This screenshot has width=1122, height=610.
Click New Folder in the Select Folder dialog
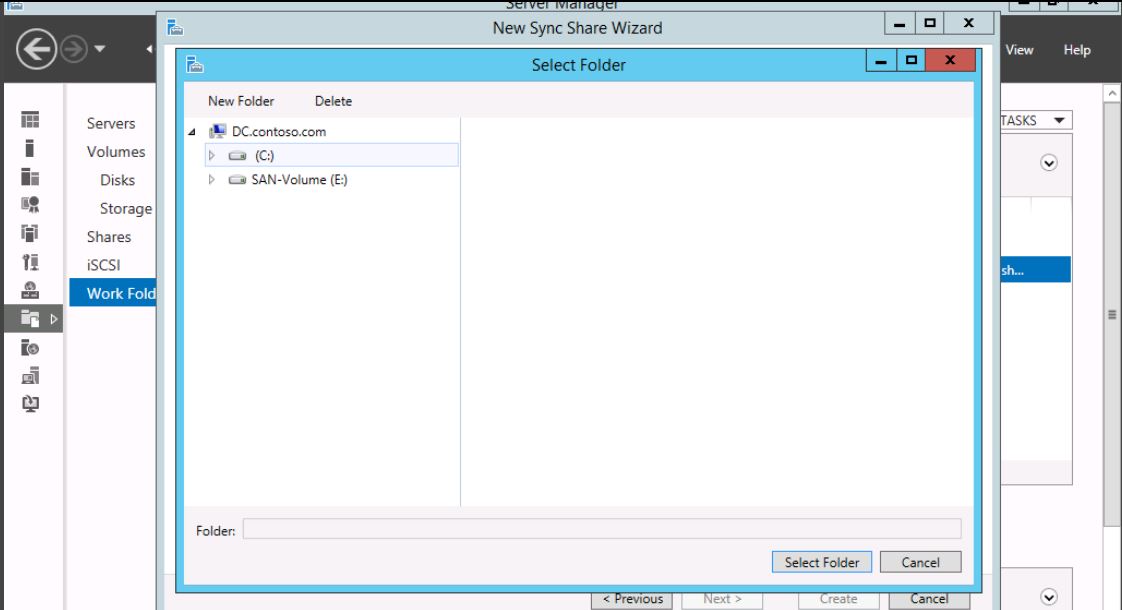241,101
